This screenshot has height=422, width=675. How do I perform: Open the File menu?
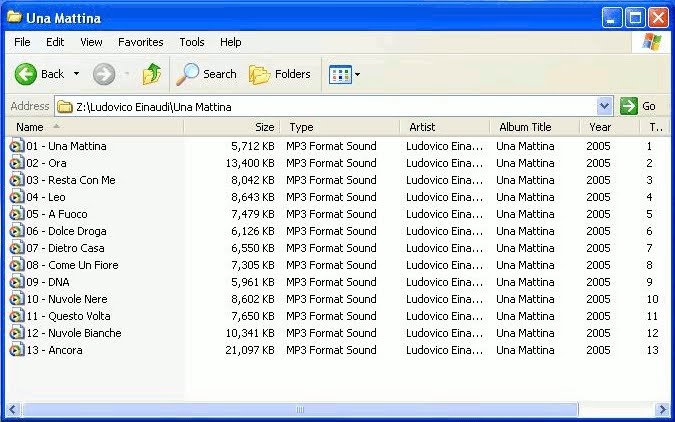click(22, 42)
